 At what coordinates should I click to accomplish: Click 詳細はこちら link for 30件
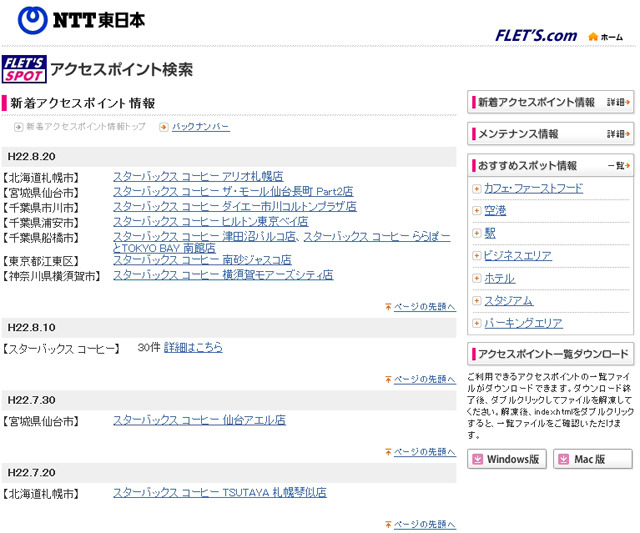coord(193,347)
